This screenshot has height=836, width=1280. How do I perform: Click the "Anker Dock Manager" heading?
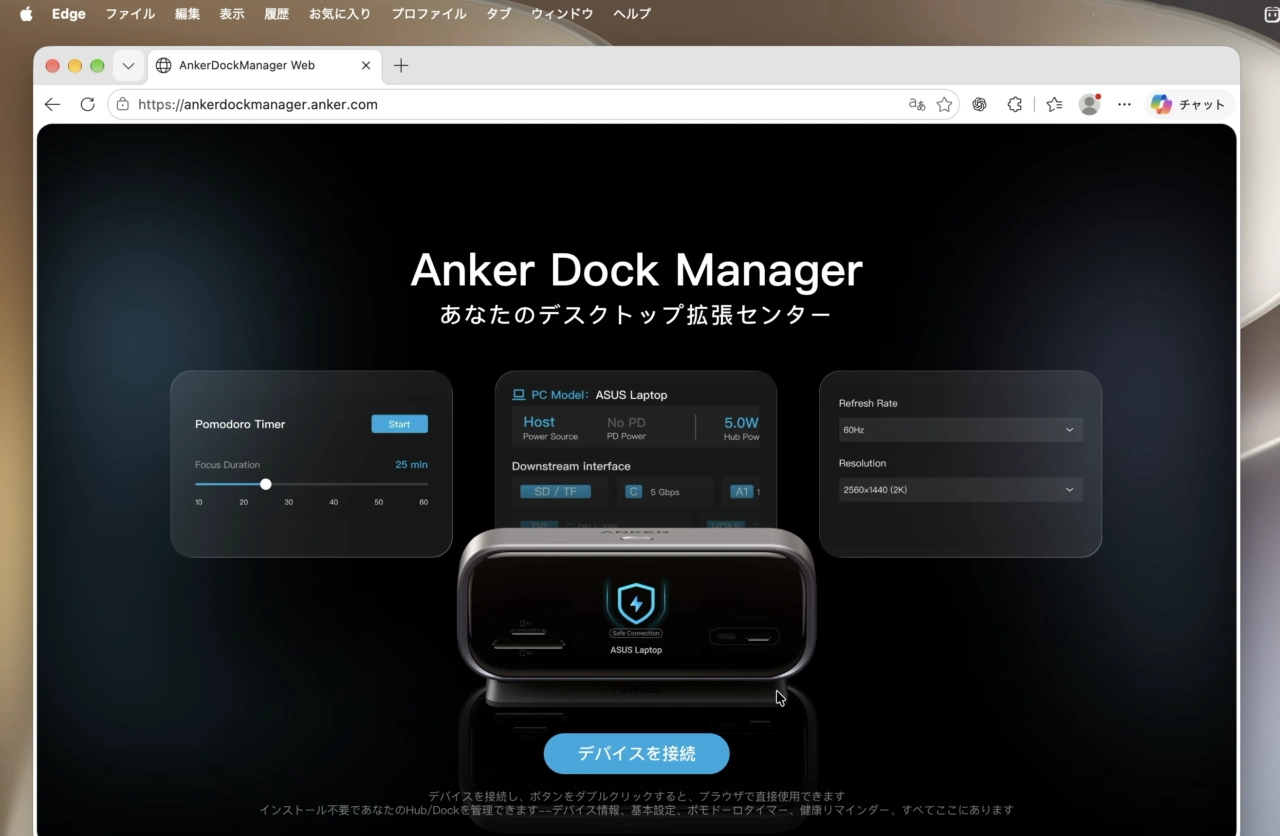click(x=636, y=270)
